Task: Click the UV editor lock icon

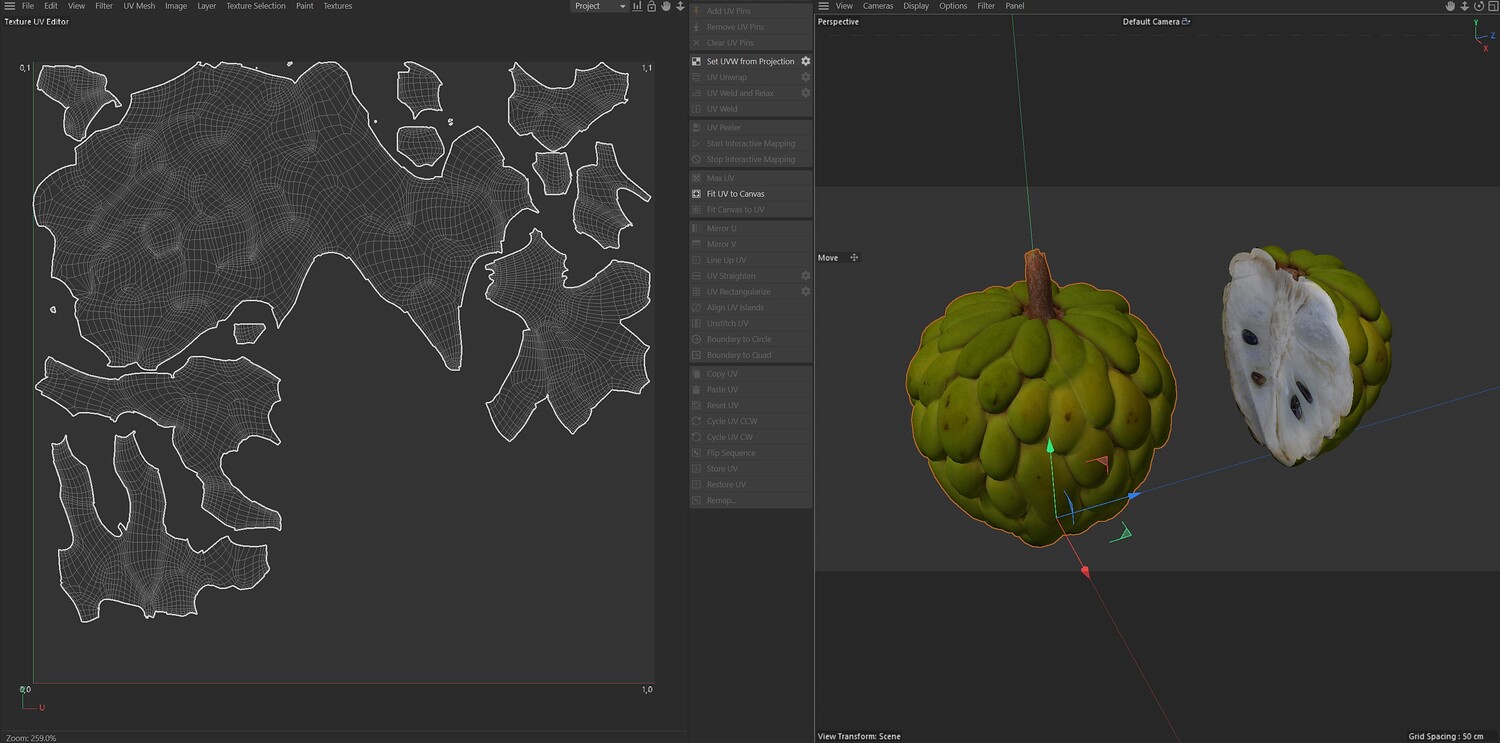Action: point(651,6)
